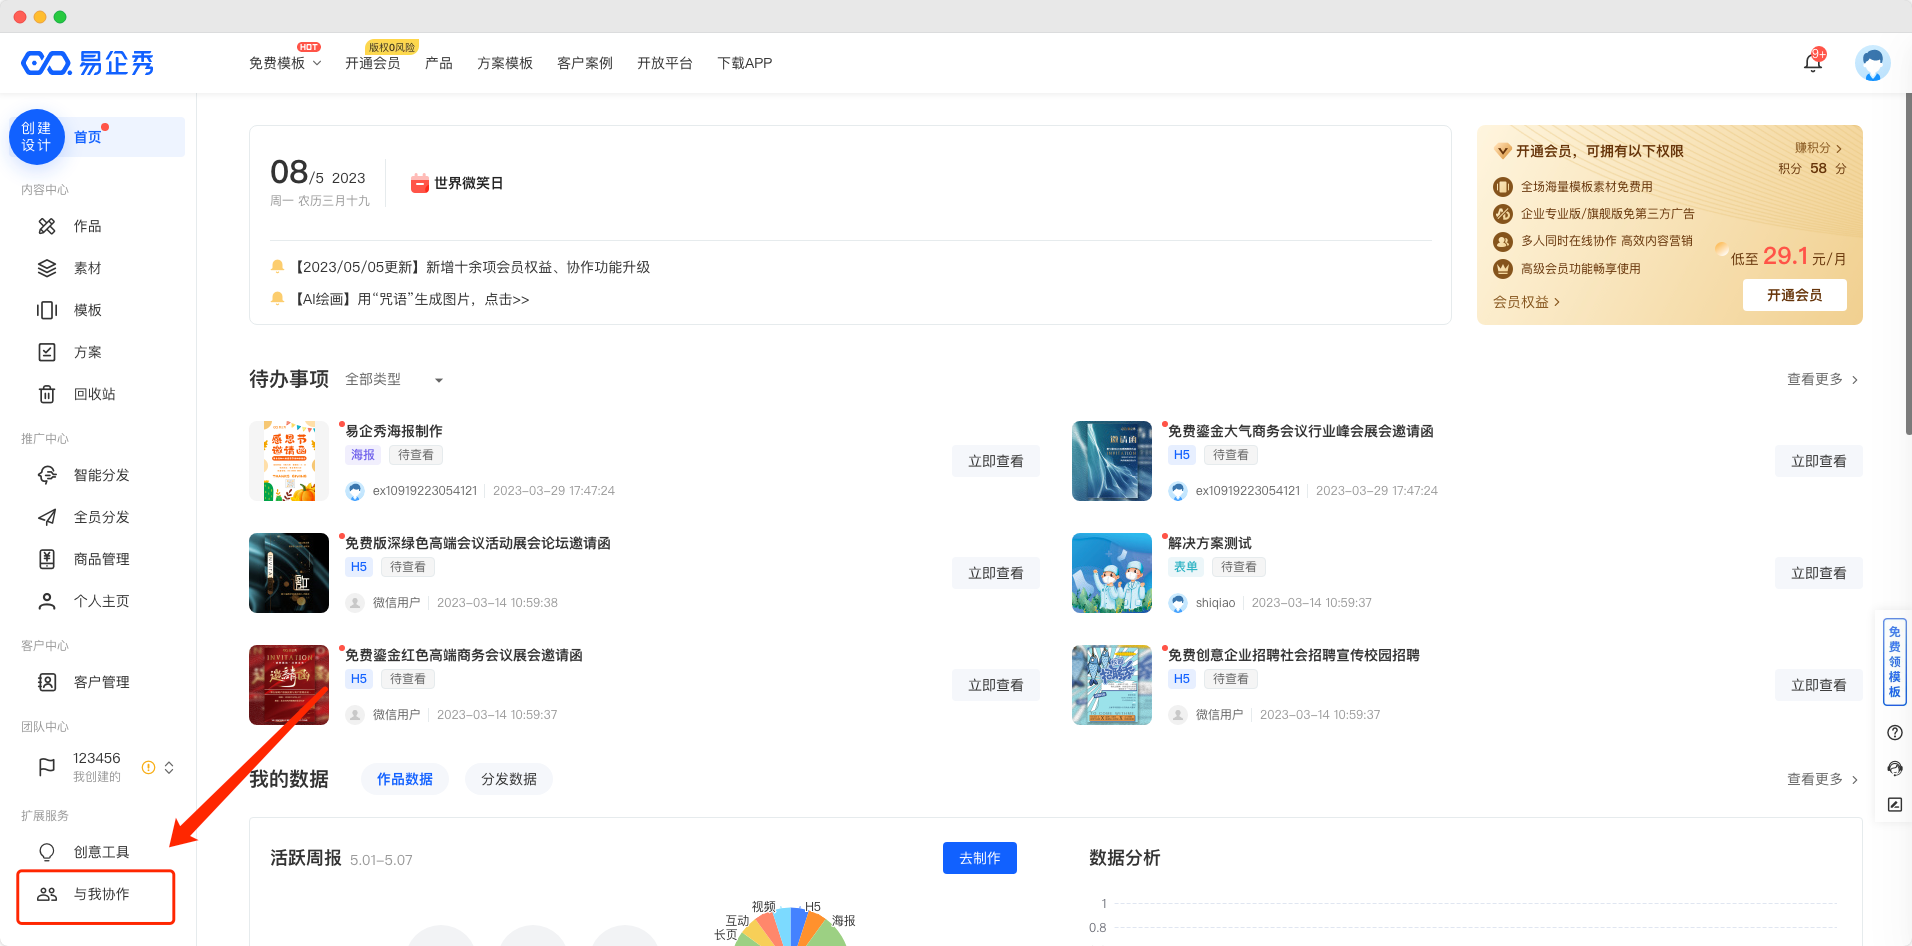Expand the 123456 team switcher
The height and width of the screenshot is (946, 1912).
[169, 767]
